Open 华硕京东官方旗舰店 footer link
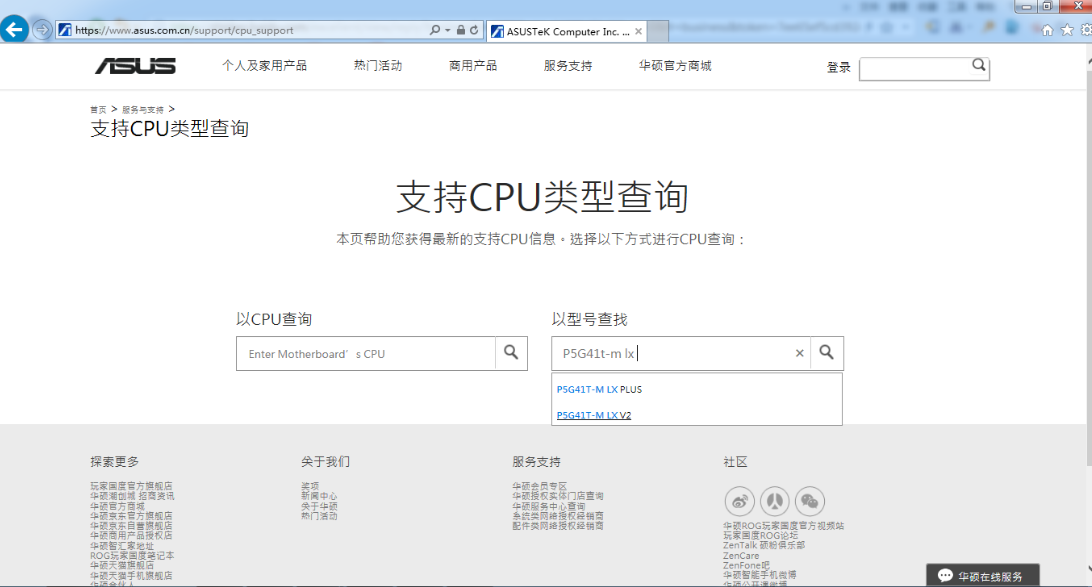Screen dimensions: 1092x587 [x=131, y=516]
